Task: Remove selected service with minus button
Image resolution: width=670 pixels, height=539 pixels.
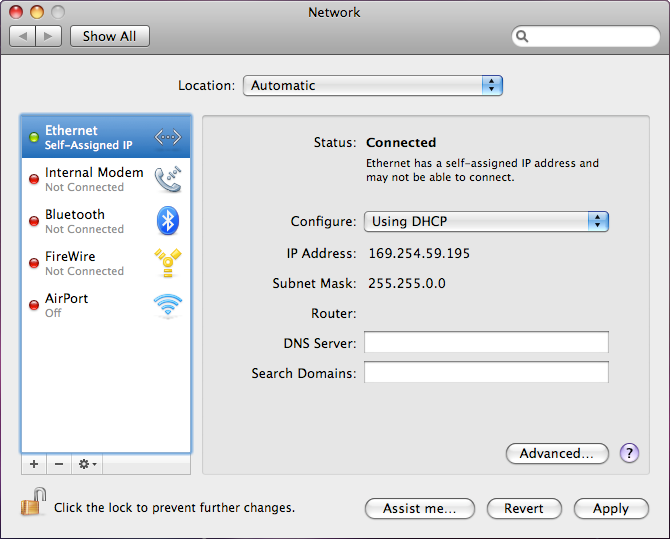Action: click(x=58, y=464)
